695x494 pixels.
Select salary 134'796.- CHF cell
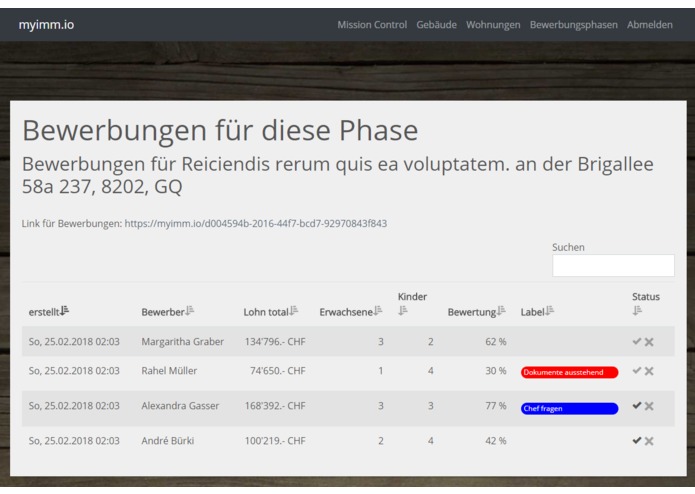(275, 342)
